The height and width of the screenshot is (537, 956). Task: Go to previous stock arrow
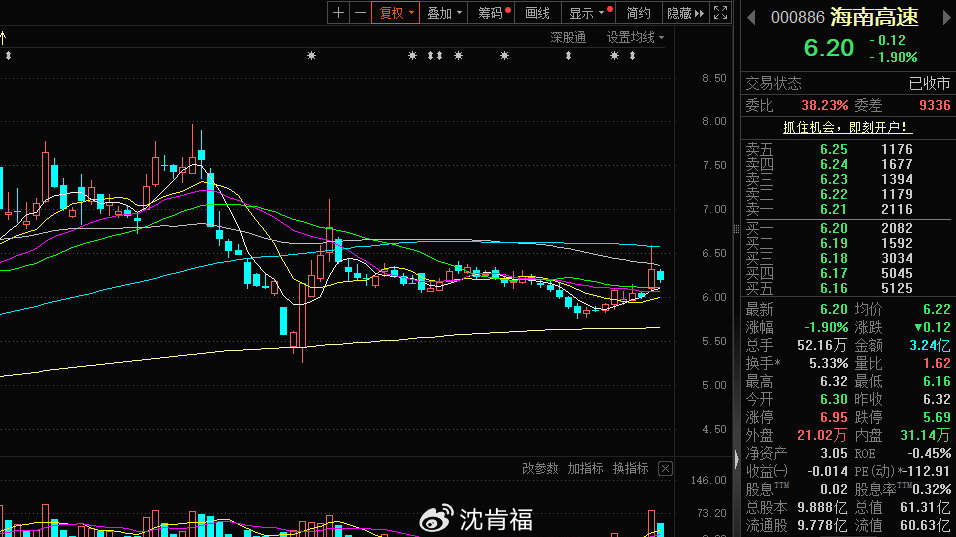point(751,18)
